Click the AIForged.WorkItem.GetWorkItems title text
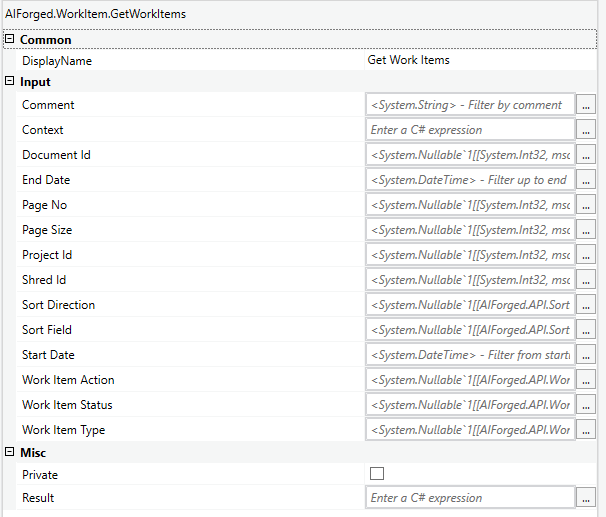606x517 pixels. (95, 14)
